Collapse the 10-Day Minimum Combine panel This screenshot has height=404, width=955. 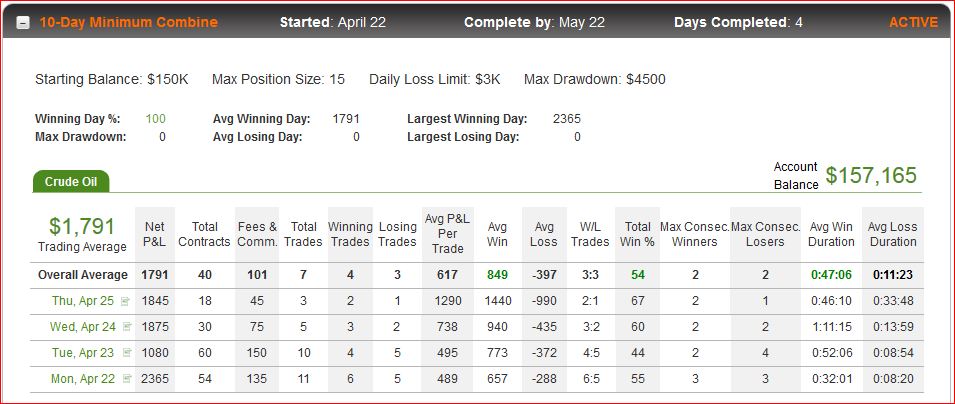23,23
